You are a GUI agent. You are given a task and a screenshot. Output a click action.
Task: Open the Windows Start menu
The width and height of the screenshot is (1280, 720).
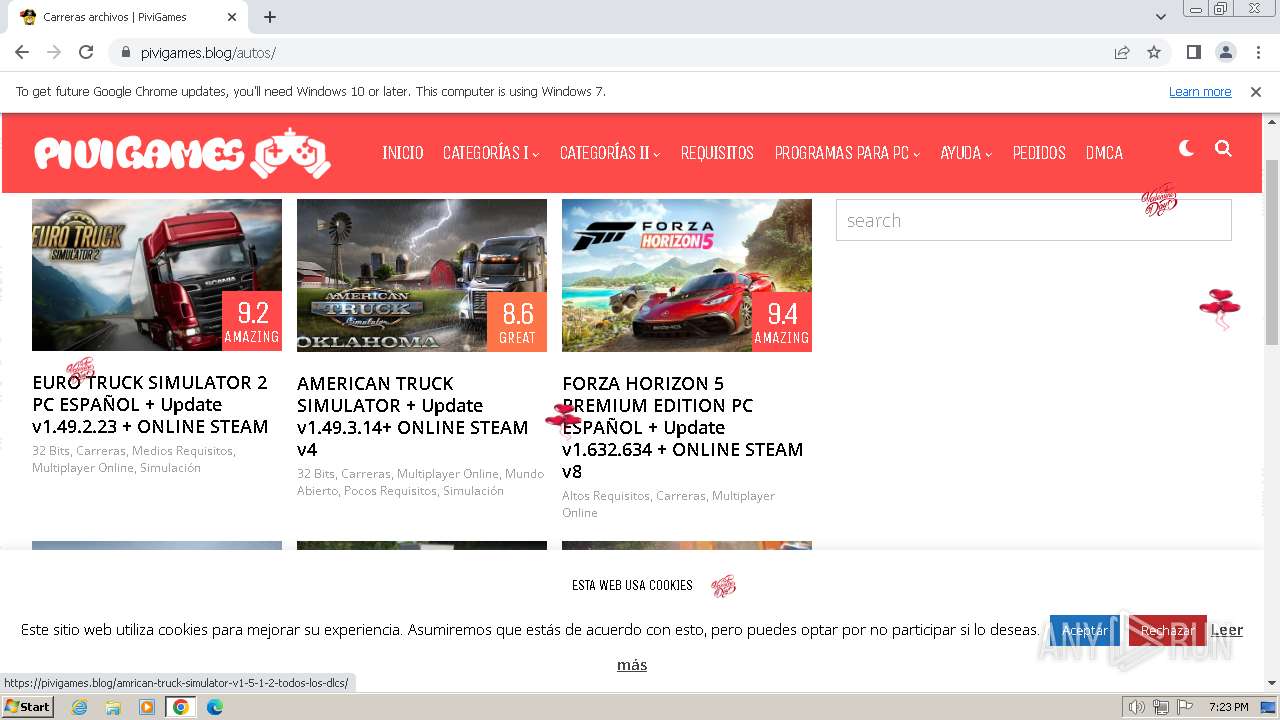[28, 707]
